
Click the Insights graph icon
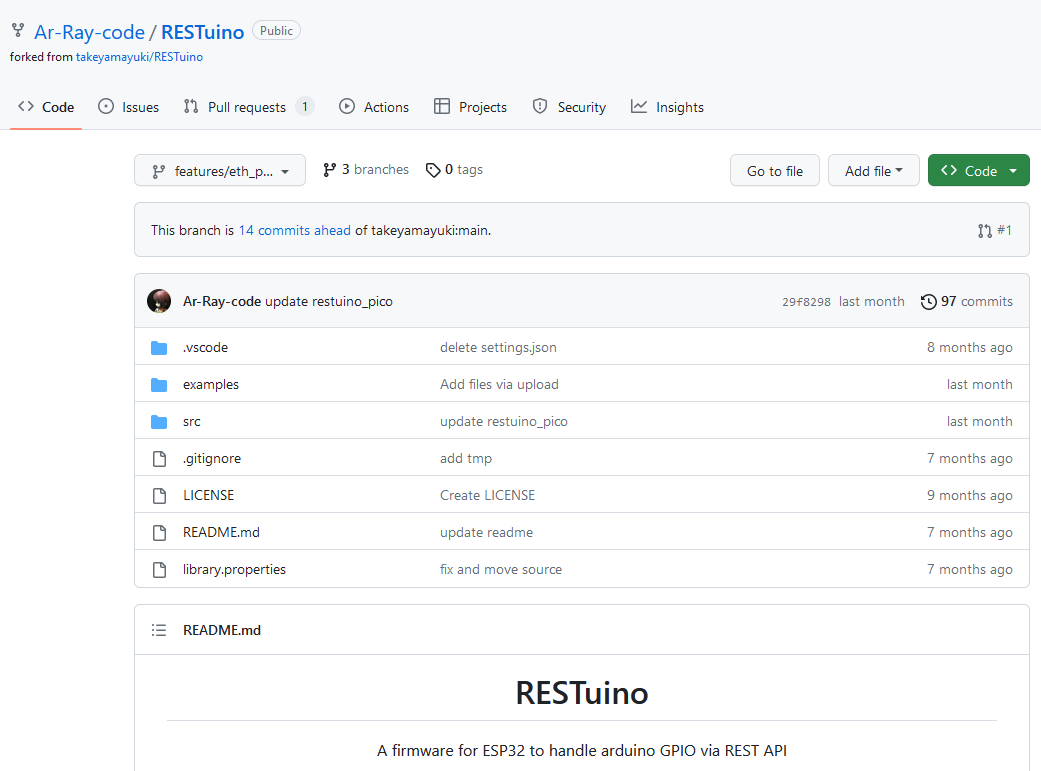[639, 106]
